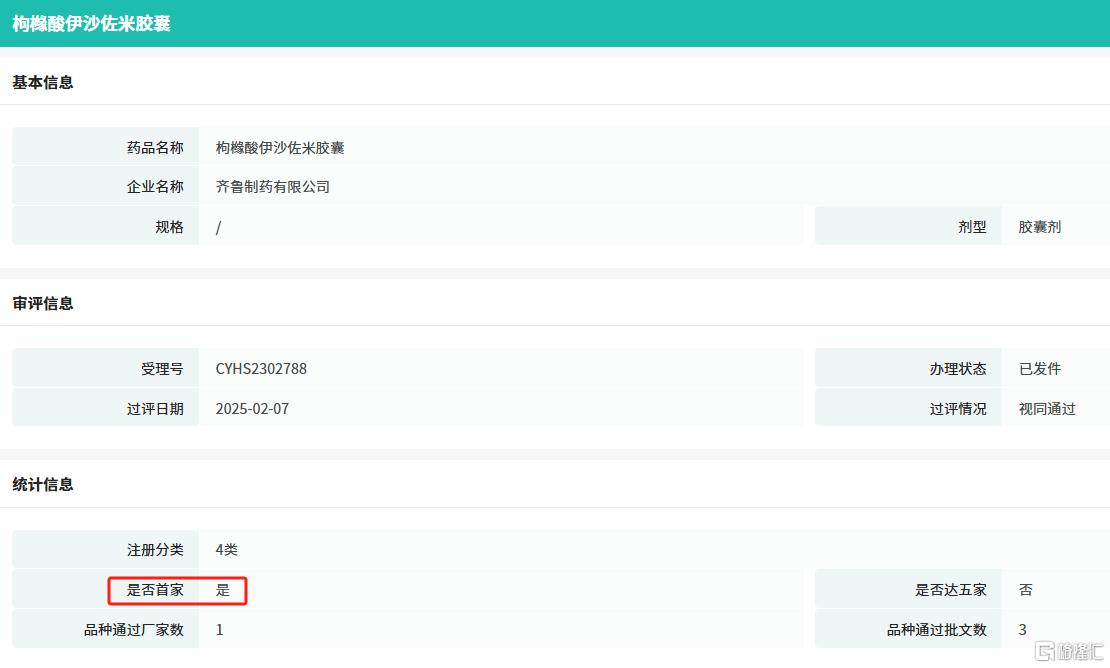Viewport: 1110px width, 668px height.
Task: Click the 注册分类 field label
Action: tap(155, 550)
